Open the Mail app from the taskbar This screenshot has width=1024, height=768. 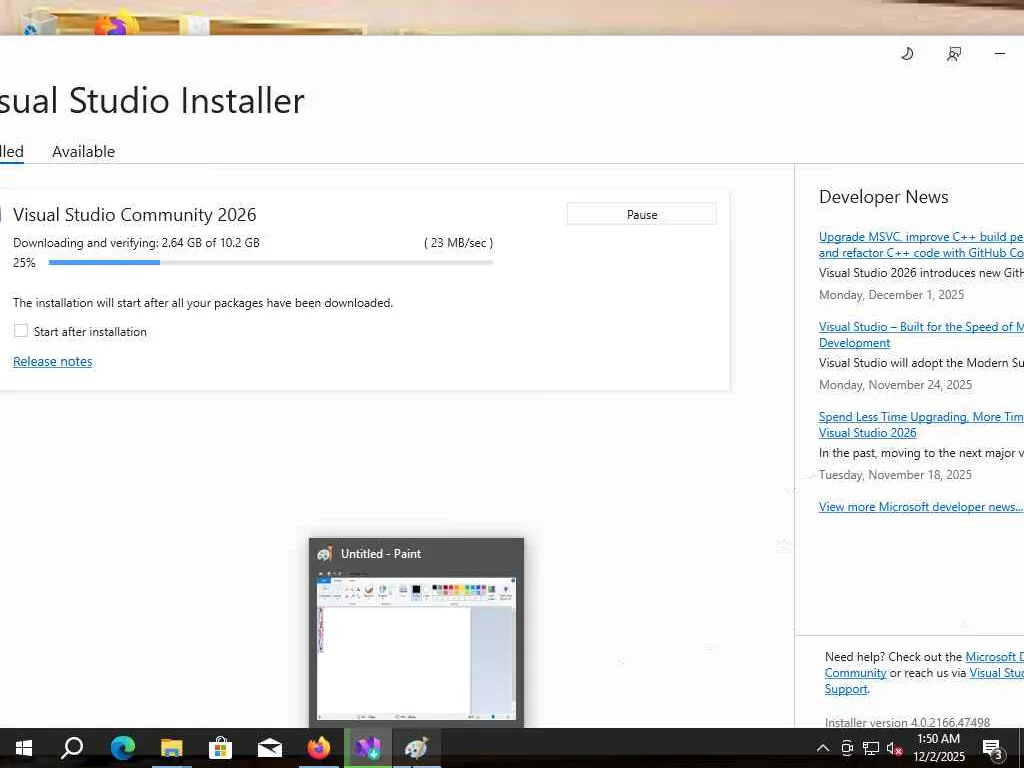click(x=270, y=748)
